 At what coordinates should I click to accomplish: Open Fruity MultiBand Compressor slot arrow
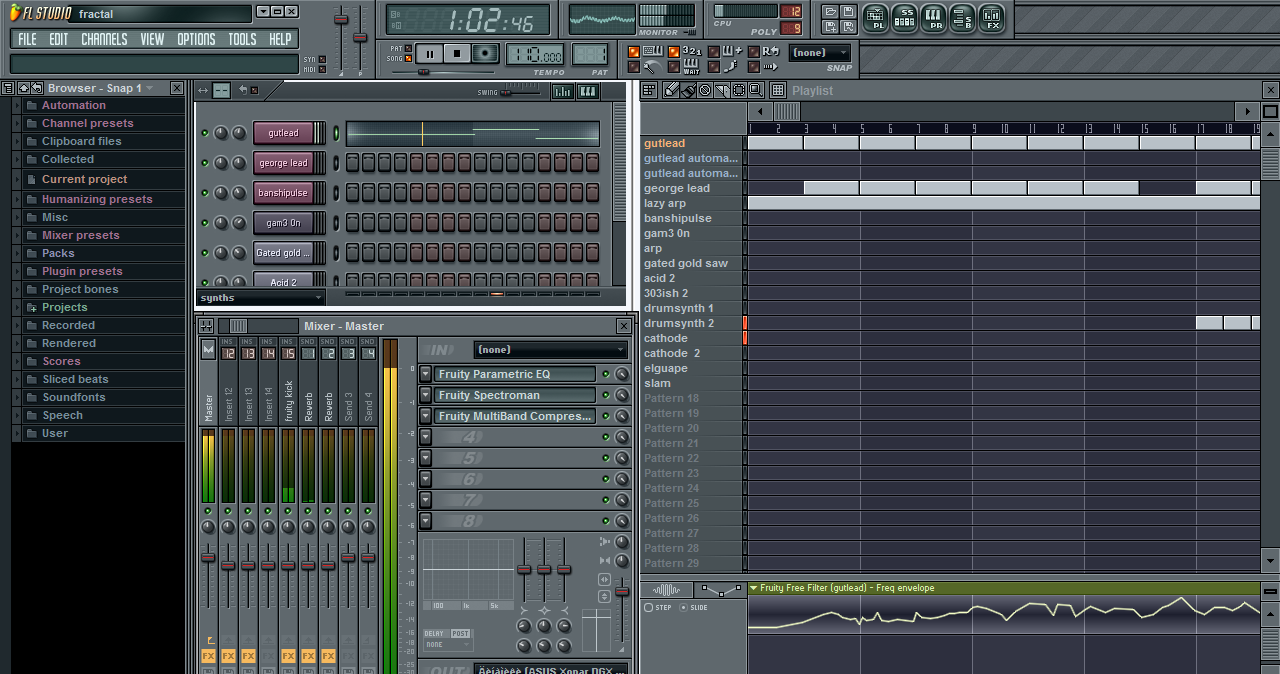(425, 416)
